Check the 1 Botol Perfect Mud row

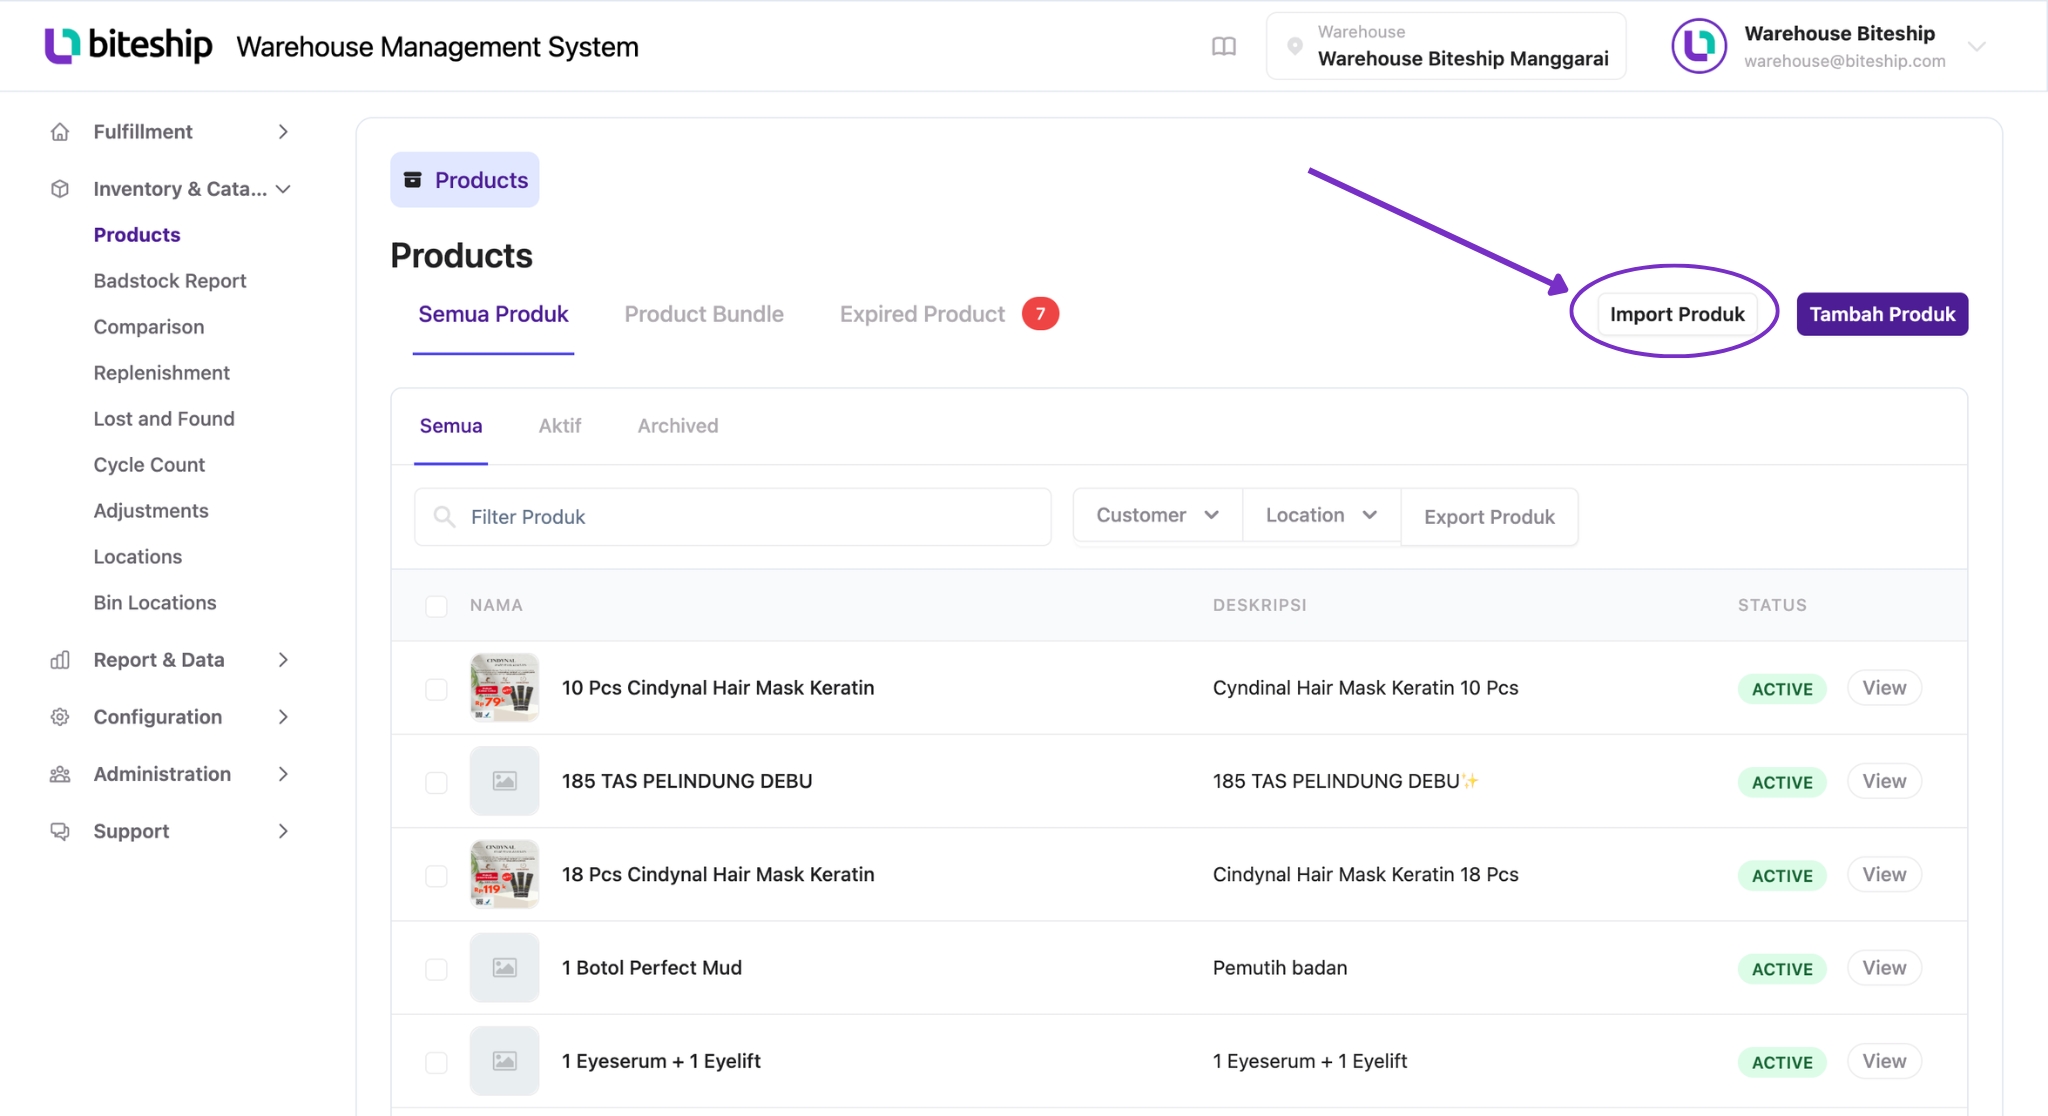436,969
